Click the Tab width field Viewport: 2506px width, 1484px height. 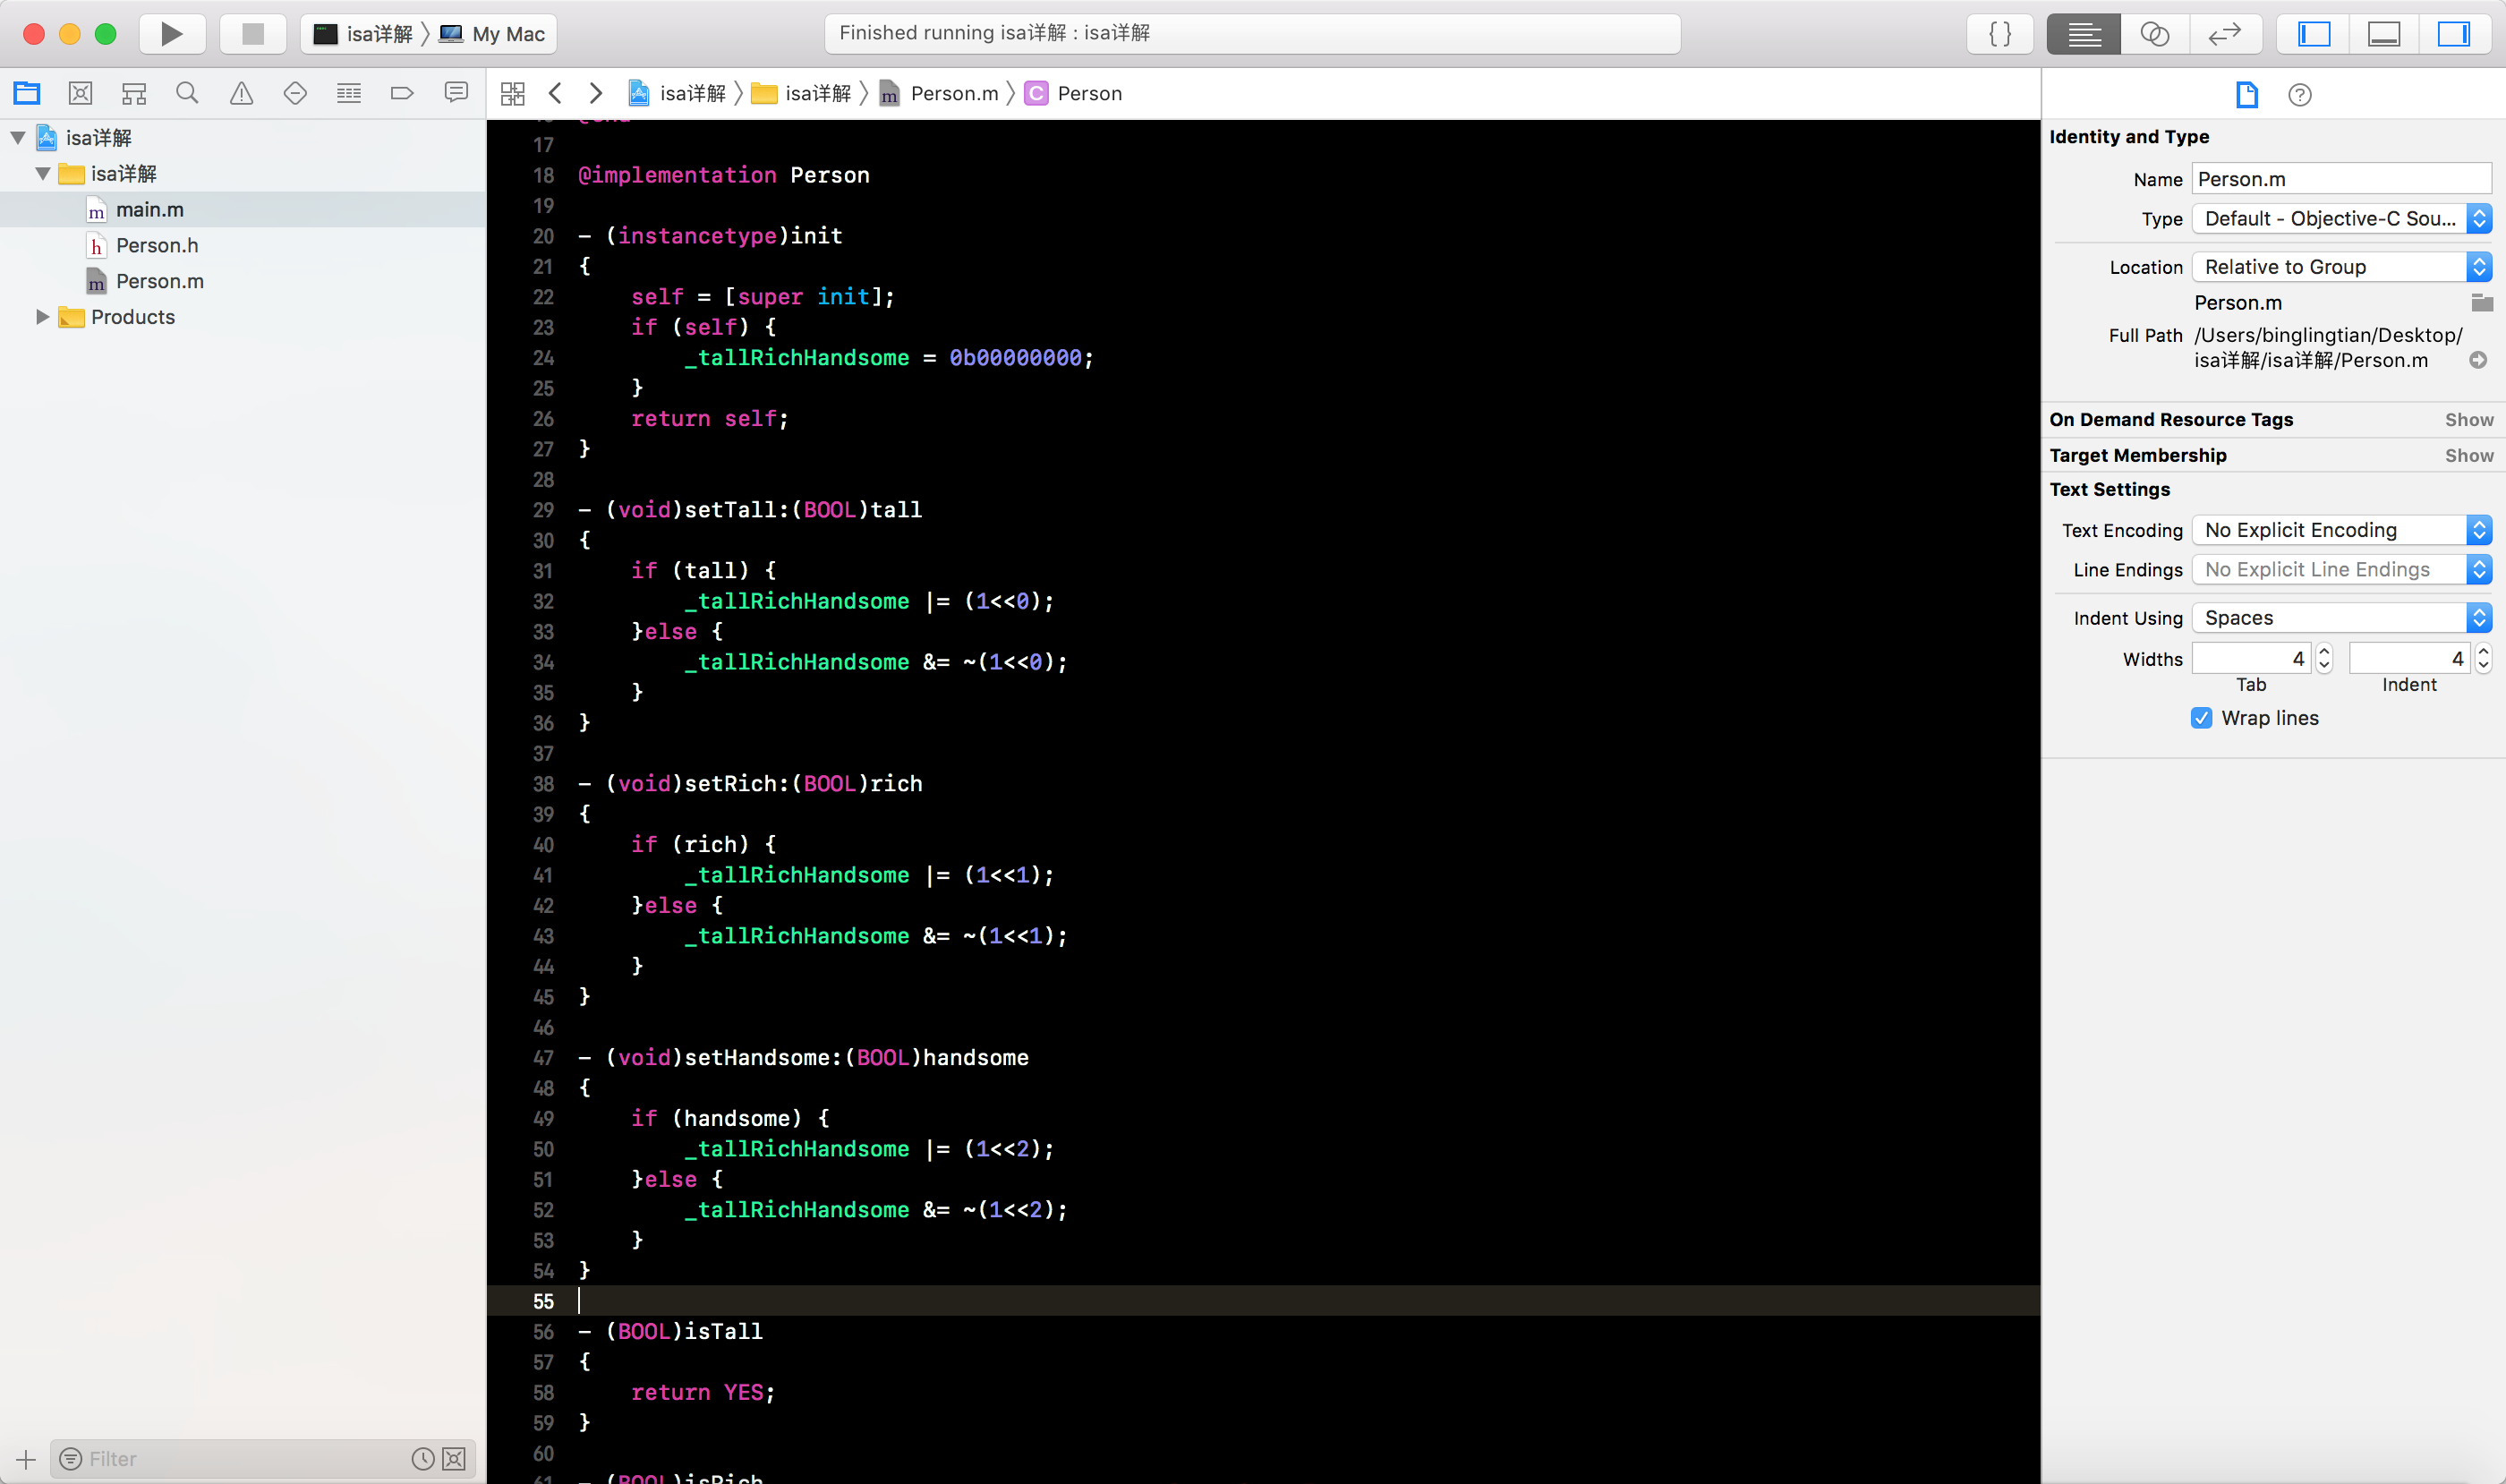(2250, 659)
